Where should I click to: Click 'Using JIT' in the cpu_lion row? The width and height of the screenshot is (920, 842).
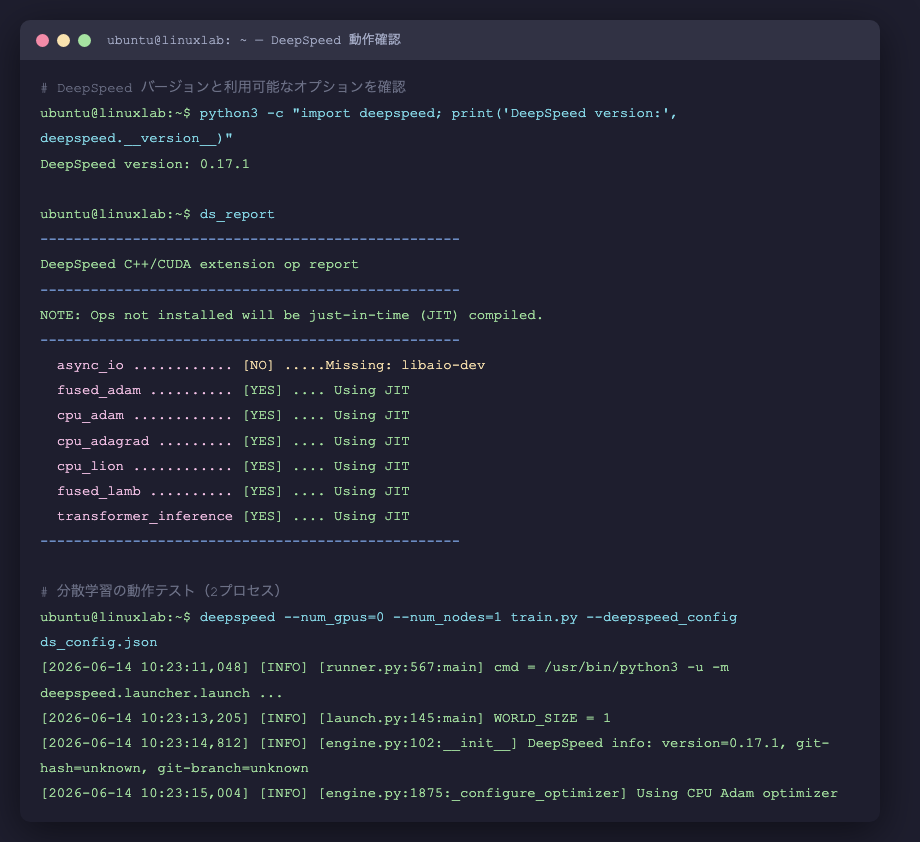pyautogui.click(x=371, y=466)
